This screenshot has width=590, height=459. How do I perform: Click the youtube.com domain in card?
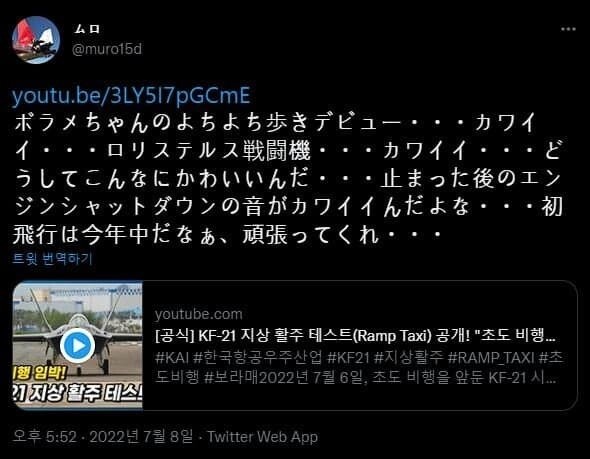click(199, 314)
